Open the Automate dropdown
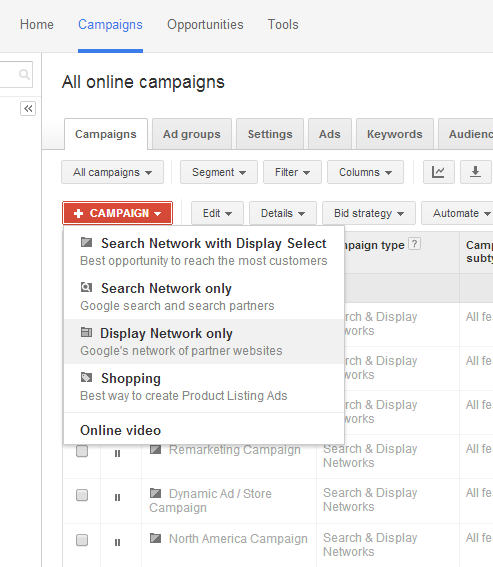 pos(458,213)
